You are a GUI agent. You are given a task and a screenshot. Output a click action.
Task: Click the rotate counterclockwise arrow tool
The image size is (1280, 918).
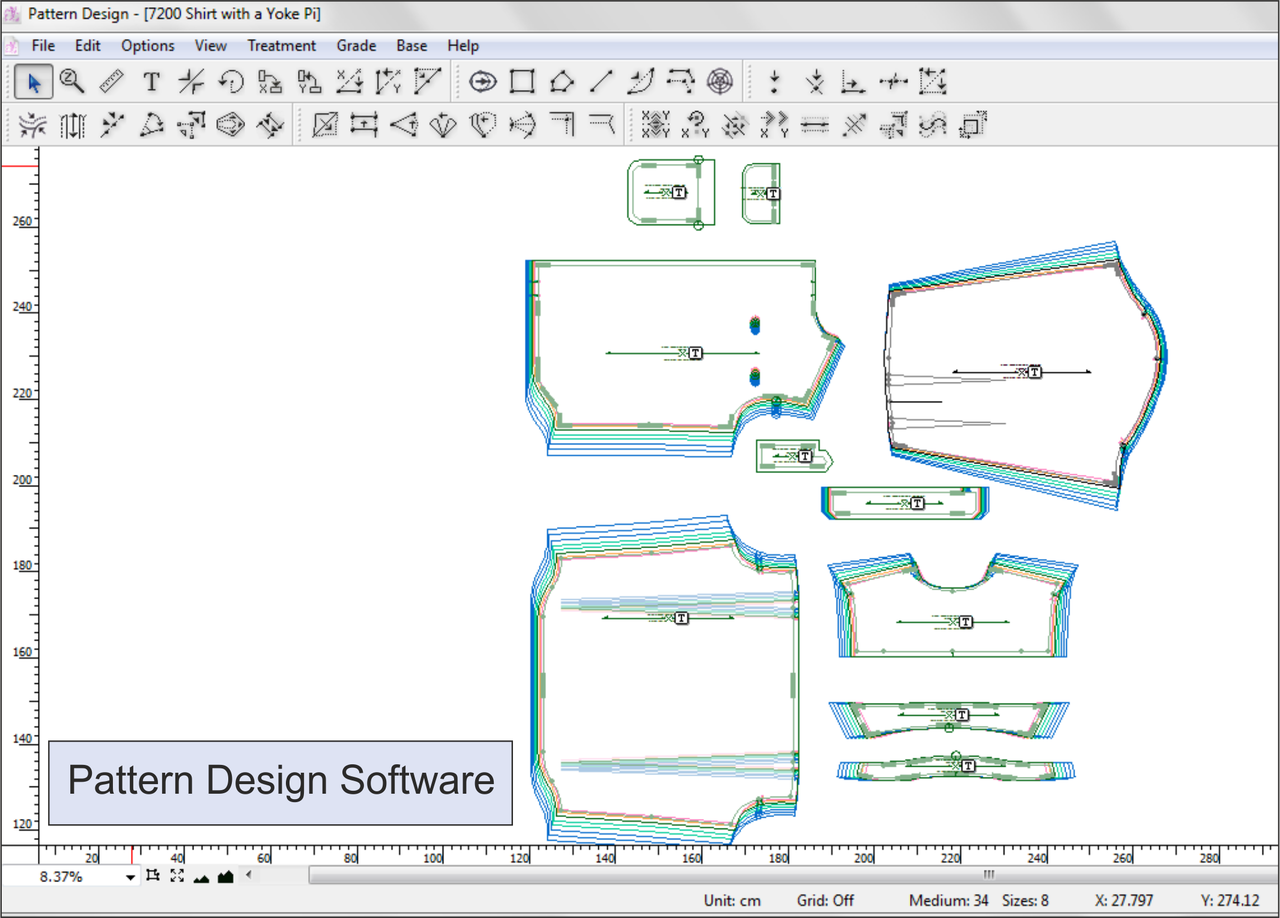[x=231, y=82]
